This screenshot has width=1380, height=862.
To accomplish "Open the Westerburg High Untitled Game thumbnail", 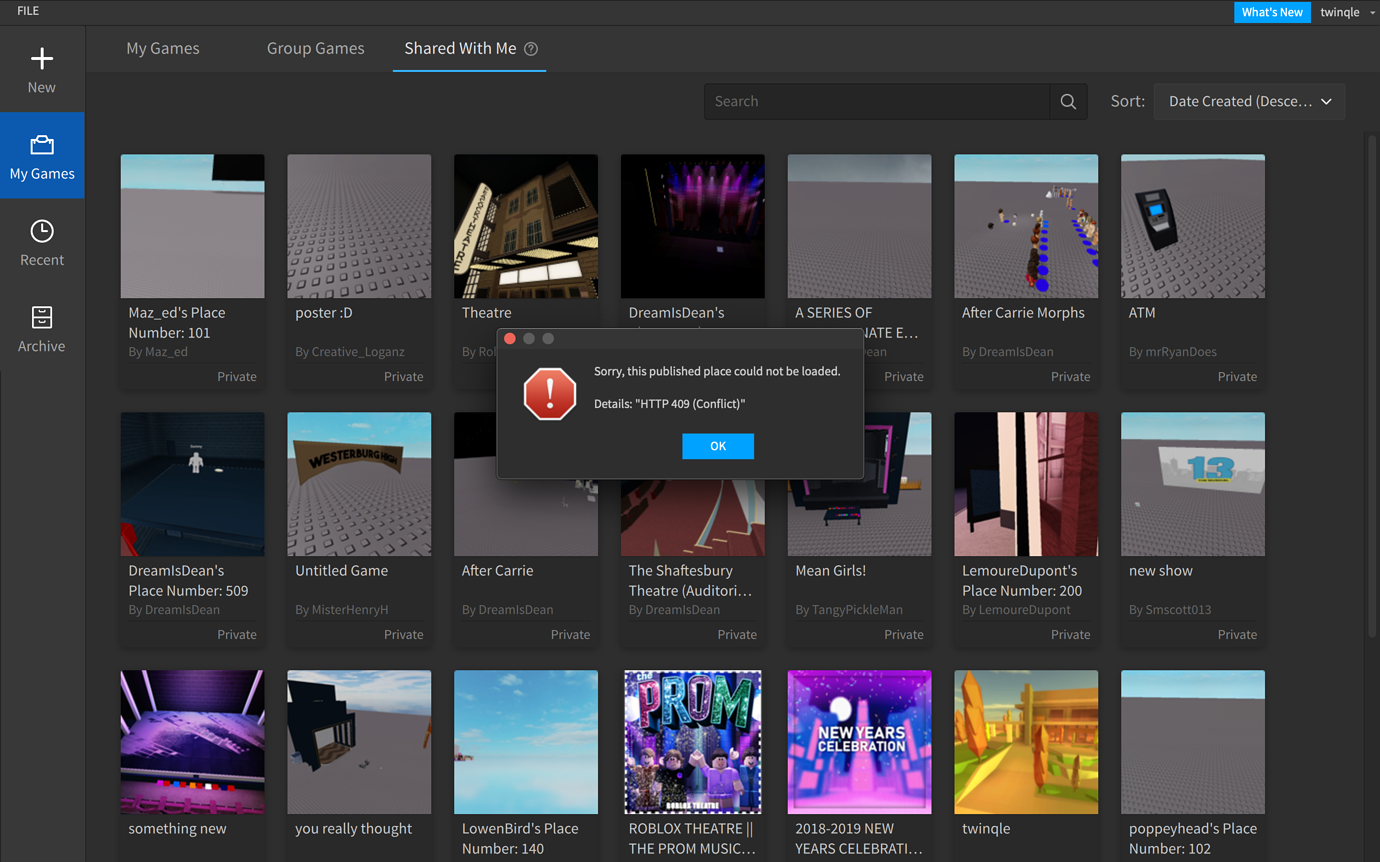I will (x=359, y=484).
